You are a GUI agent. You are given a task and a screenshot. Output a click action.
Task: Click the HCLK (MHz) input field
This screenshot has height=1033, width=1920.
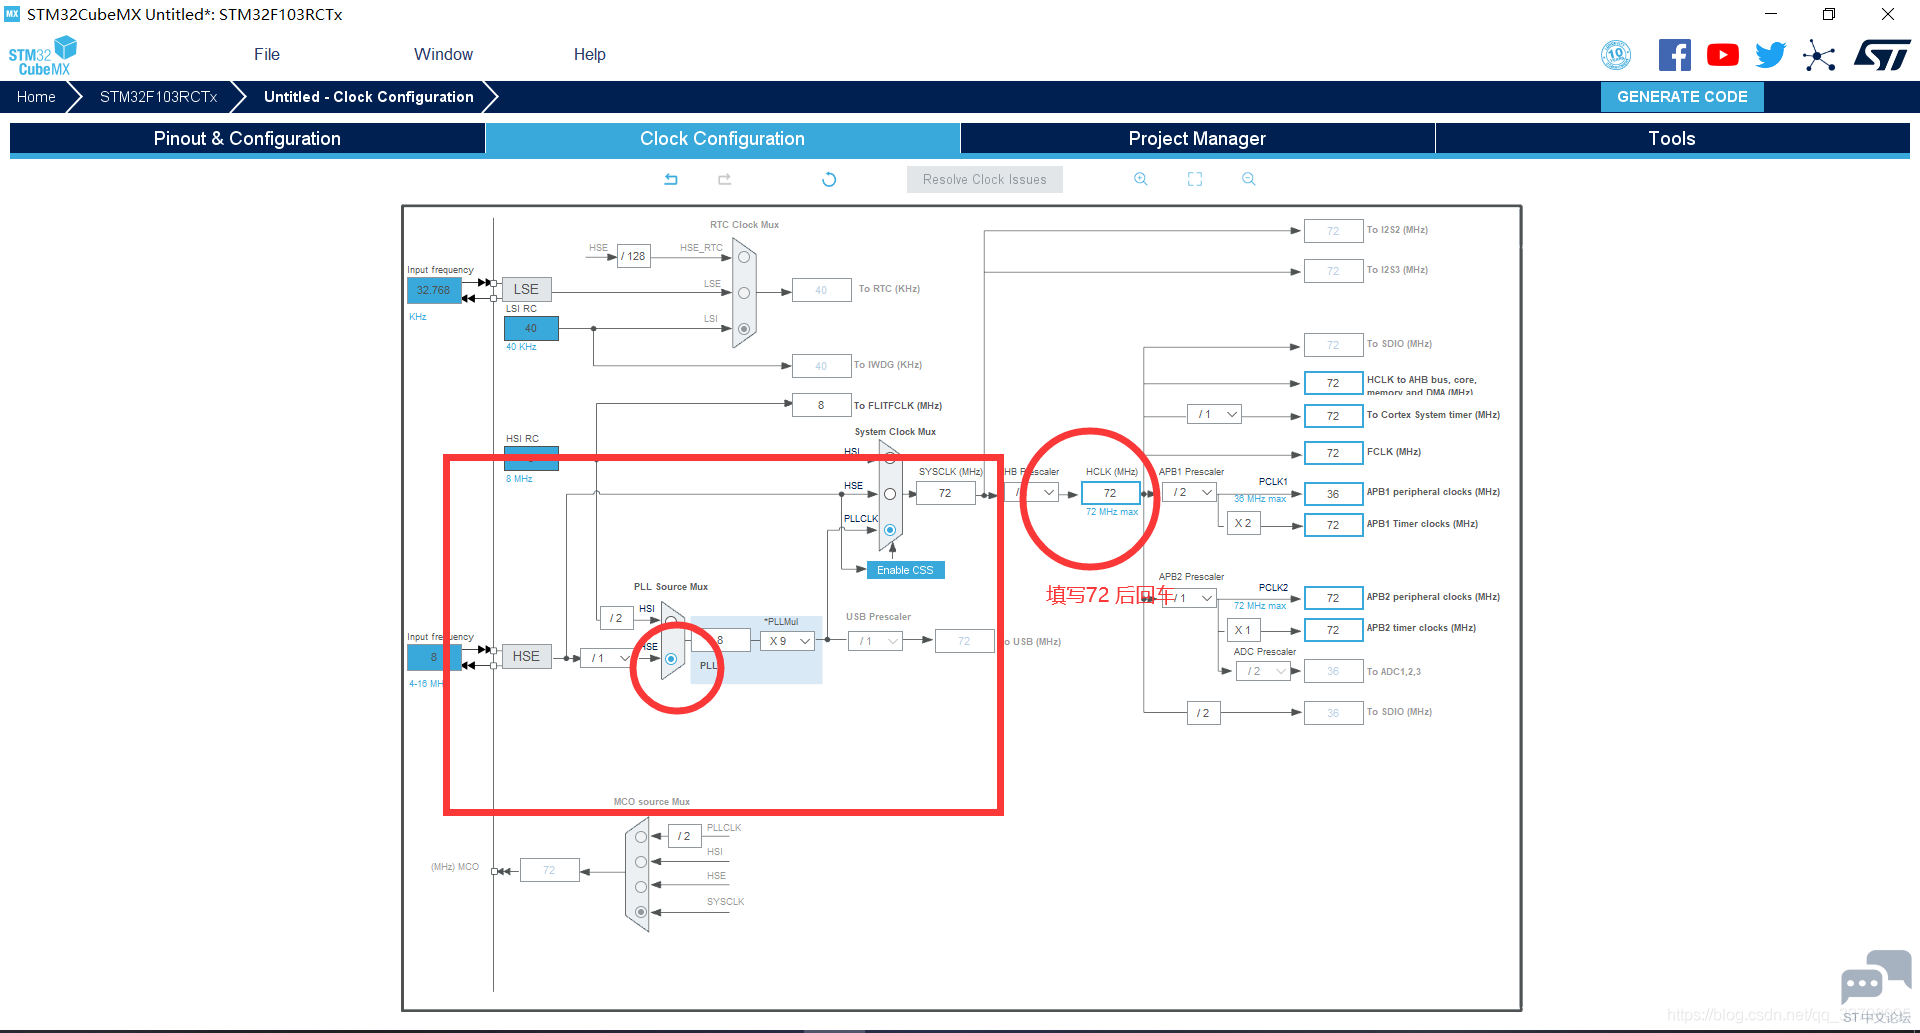point(1110,493)
